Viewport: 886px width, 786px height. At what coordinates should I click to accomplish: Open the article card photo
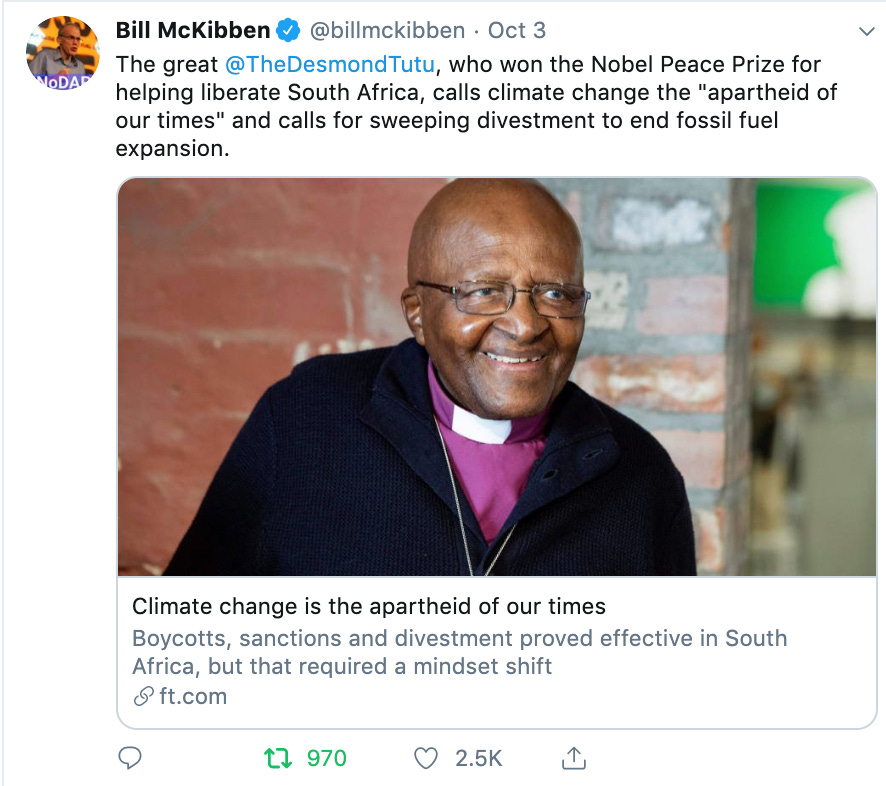point(497,377)
